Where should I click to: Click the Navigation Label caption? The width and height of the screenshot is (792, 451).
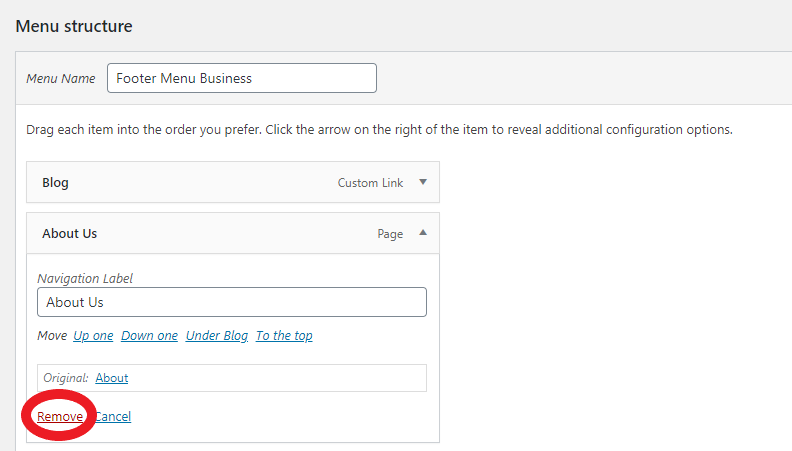tap(85, 278)
